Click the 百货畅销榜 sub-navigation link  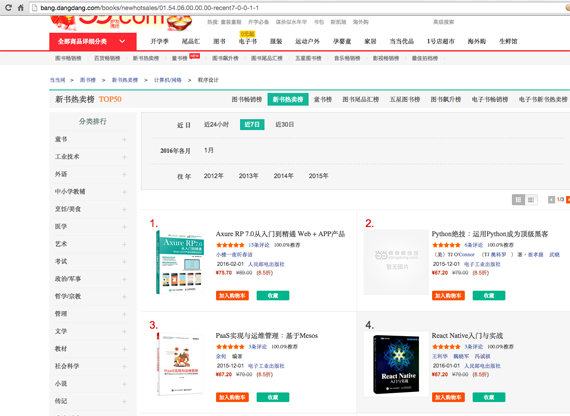(x=107, y=58)
